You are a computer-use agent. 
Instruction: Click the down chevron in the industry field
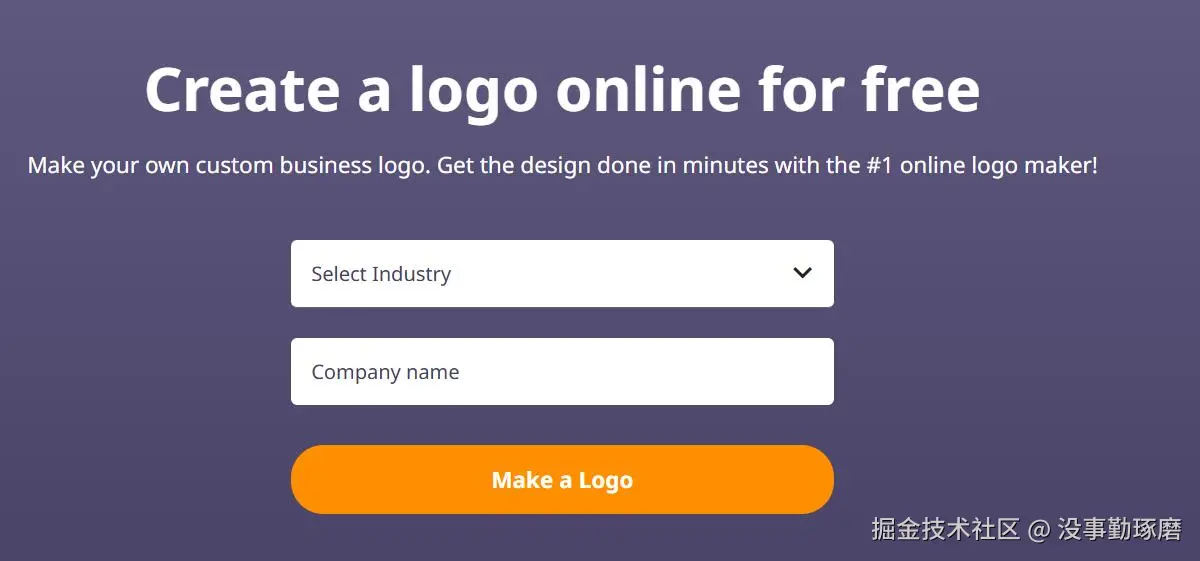[x=802, y=273]
